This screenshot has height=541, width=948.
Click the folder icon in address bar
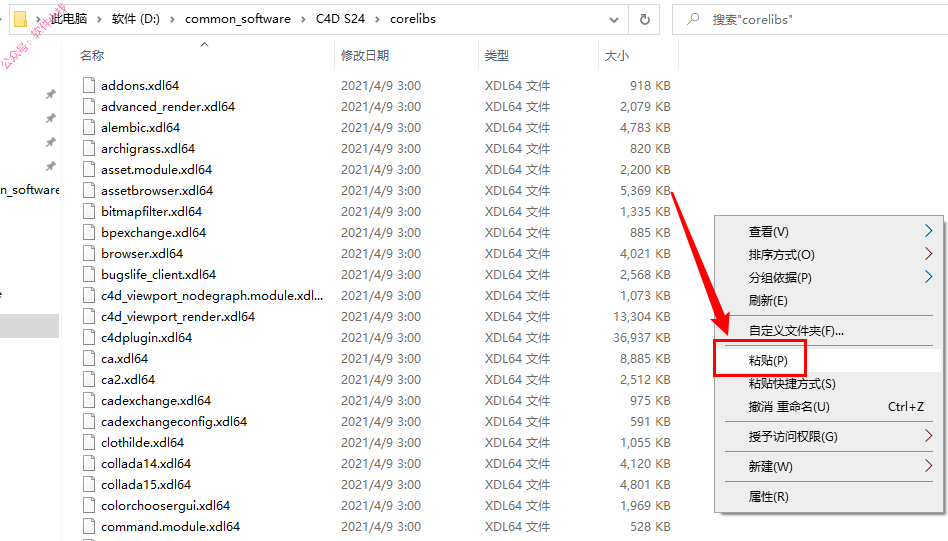[x=20, y=19]
